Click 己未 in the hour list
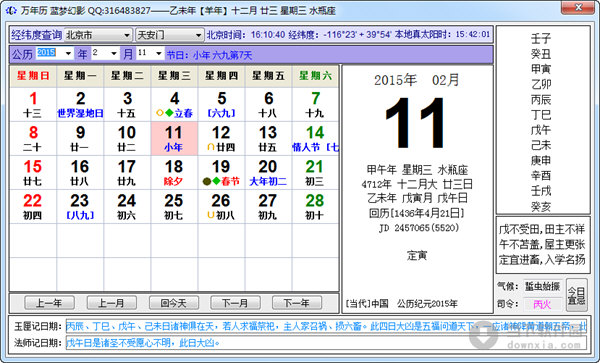The height and width of the screenshot is (363, 600). tap(541, 145)
